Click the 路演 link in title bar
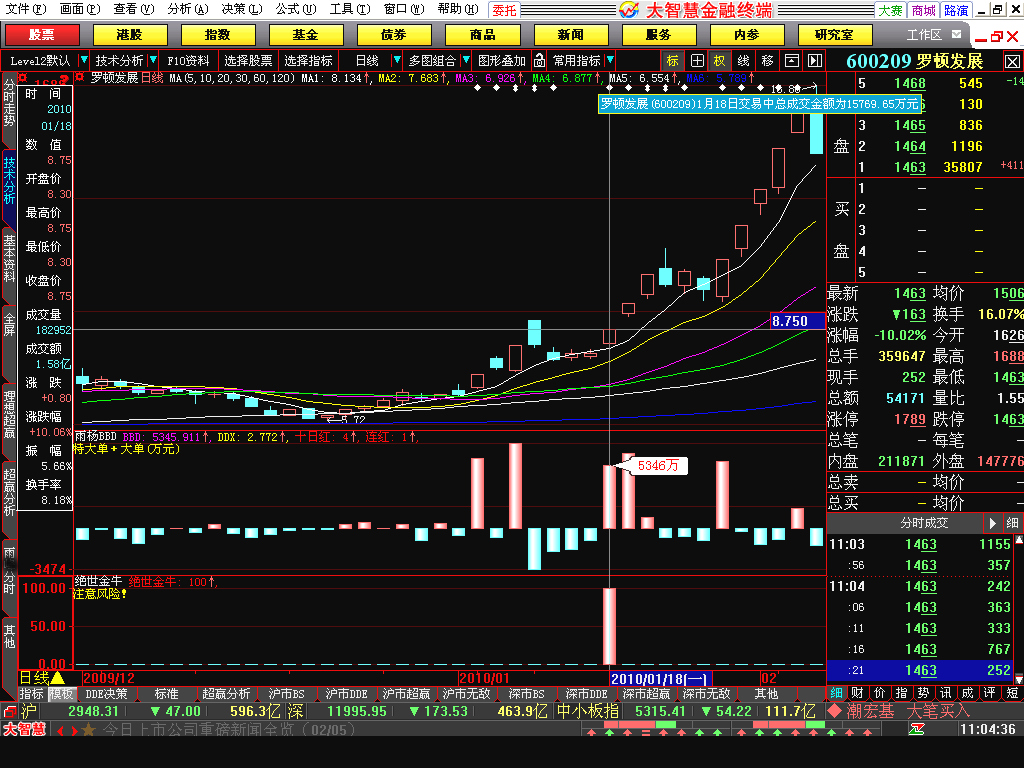Image resolution: width=1024 pixels, height=768 pixels. [x=956, y=10]
